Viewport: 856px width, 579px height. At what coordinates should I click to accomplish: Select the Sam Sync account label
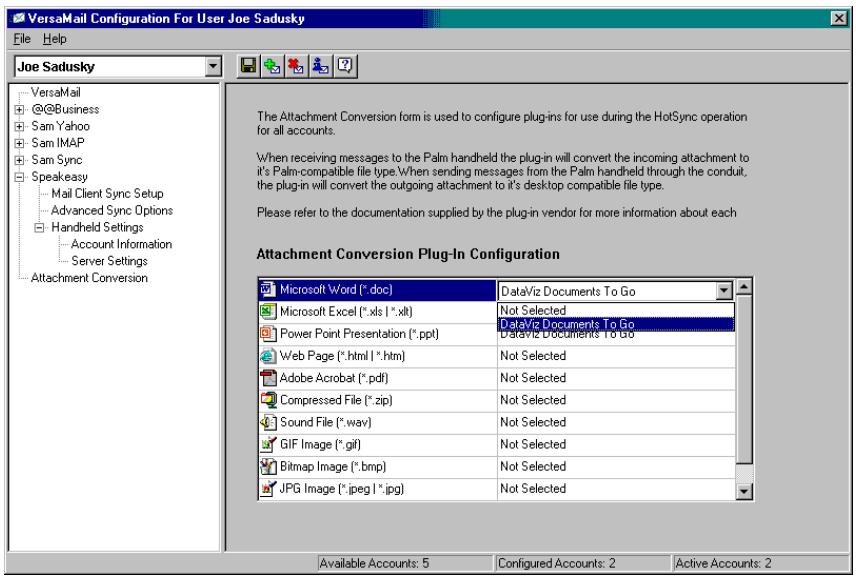[x=57, y=160]
